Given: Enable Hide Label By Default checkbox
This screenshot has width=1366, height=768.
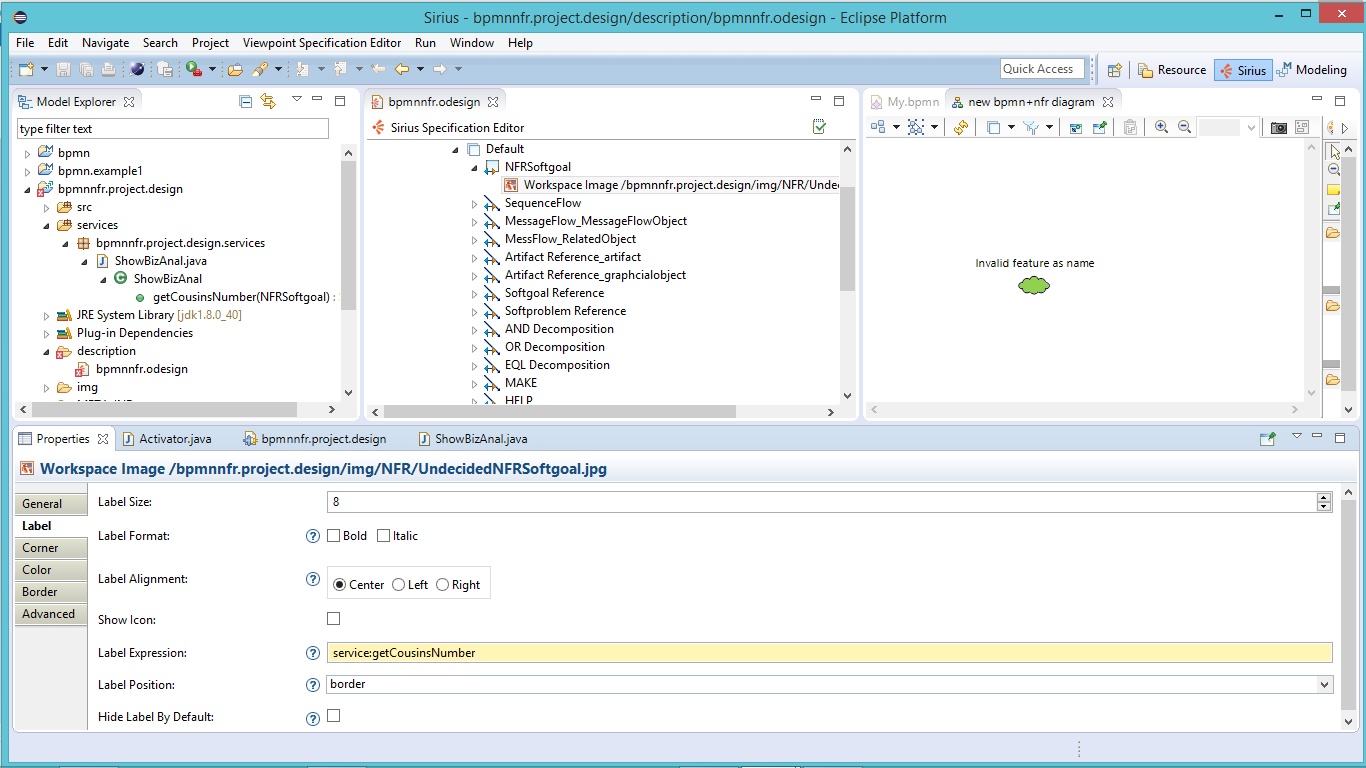Looking at the screenshot, I should 334,716.
